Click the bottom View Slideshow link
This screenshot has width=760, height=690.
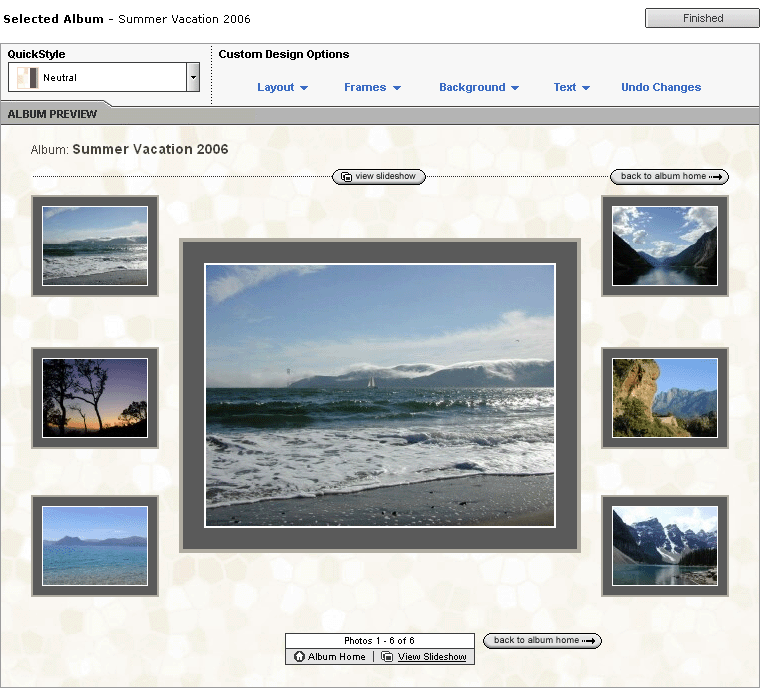tap(432, 657)
